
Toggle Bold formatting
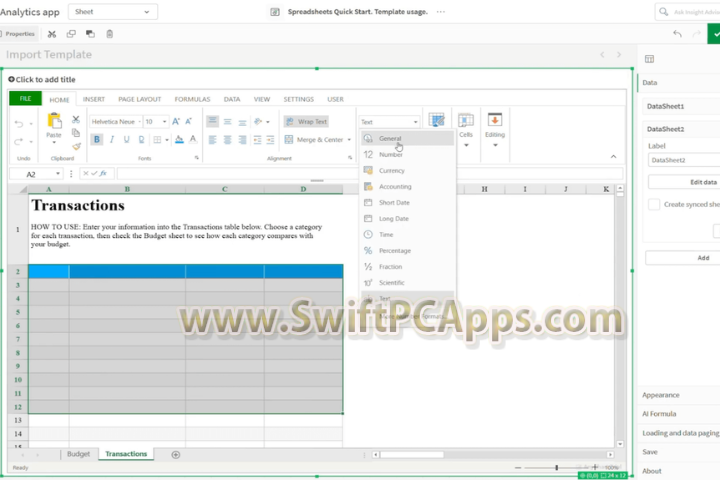pyautogui.click(x=96, y=139)
